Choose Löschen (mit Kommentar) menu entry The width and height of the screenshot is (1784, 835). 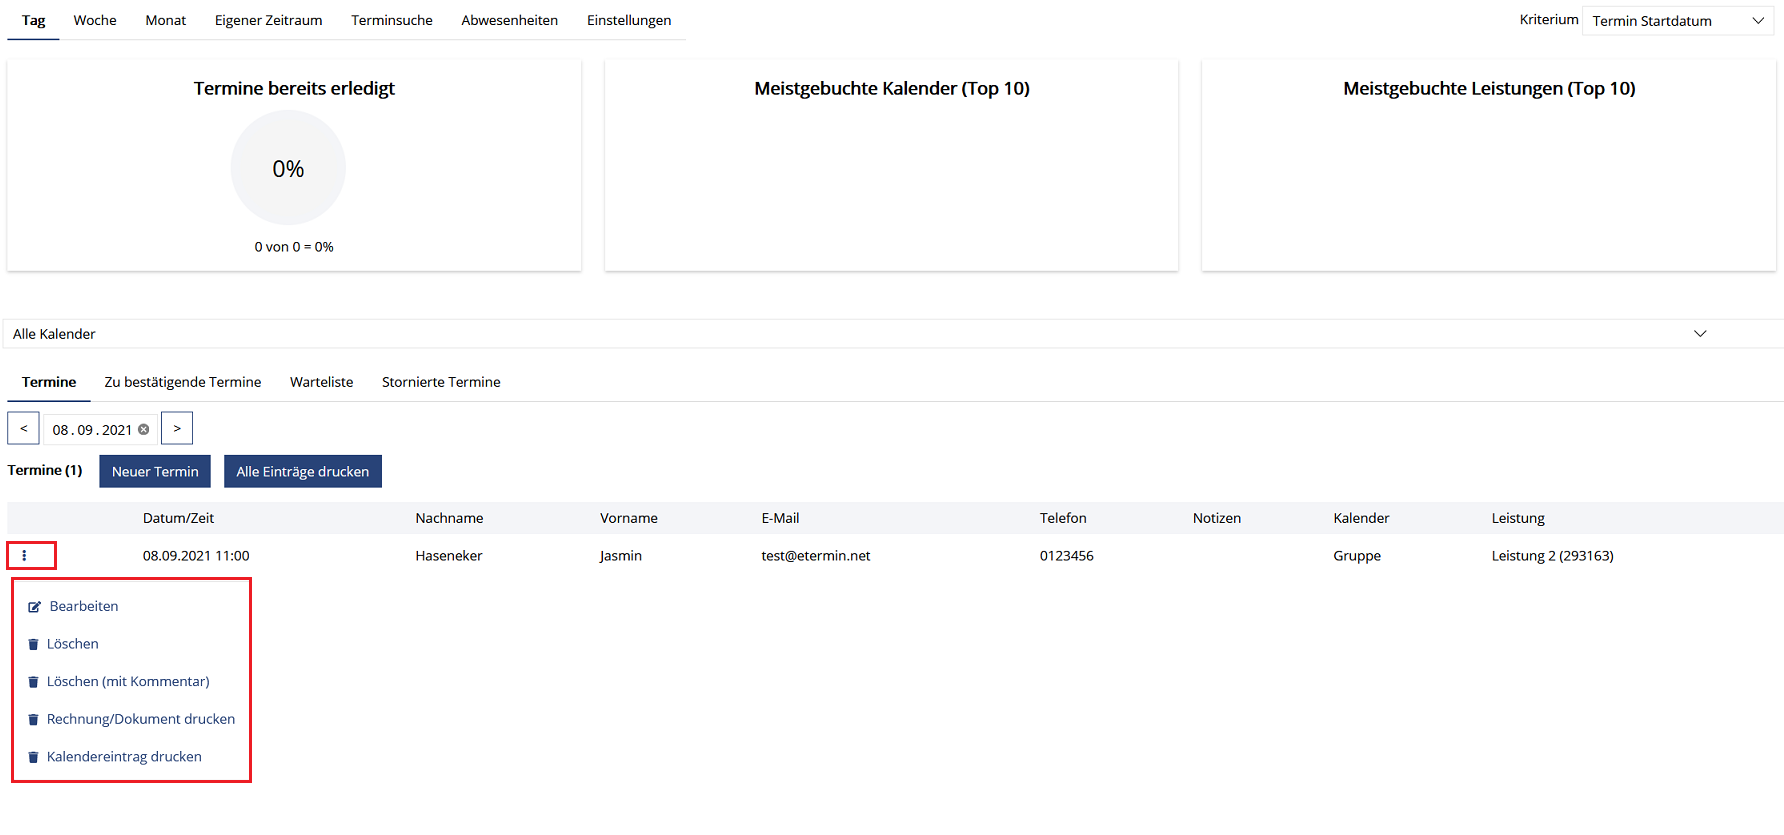(128, 681)
